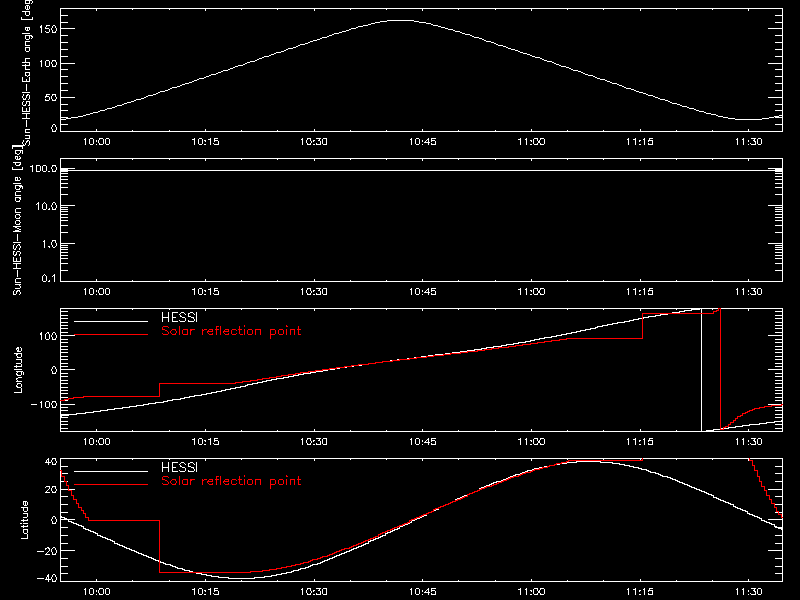This screenshot has width=800, height=600.
Task: Click white legend line sample in Latitude plot
Action: (x=111, y=471)
